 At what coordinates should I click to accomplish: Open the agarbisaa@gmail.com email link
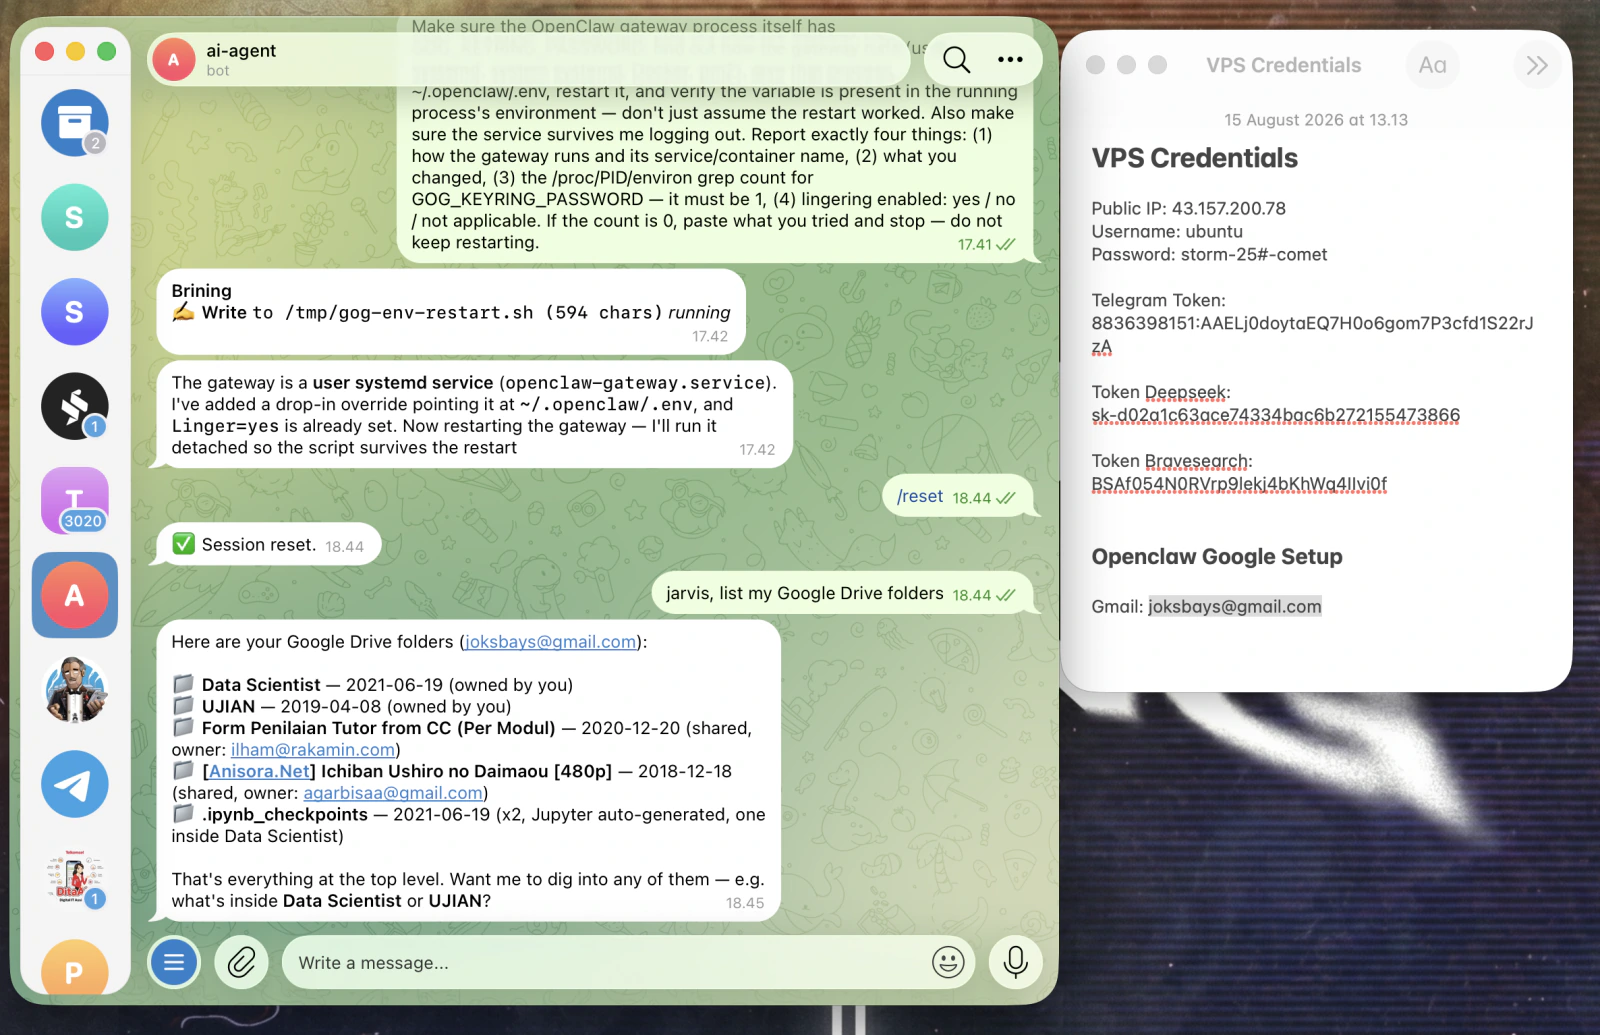pyautogui.click(x=393, y=793)
